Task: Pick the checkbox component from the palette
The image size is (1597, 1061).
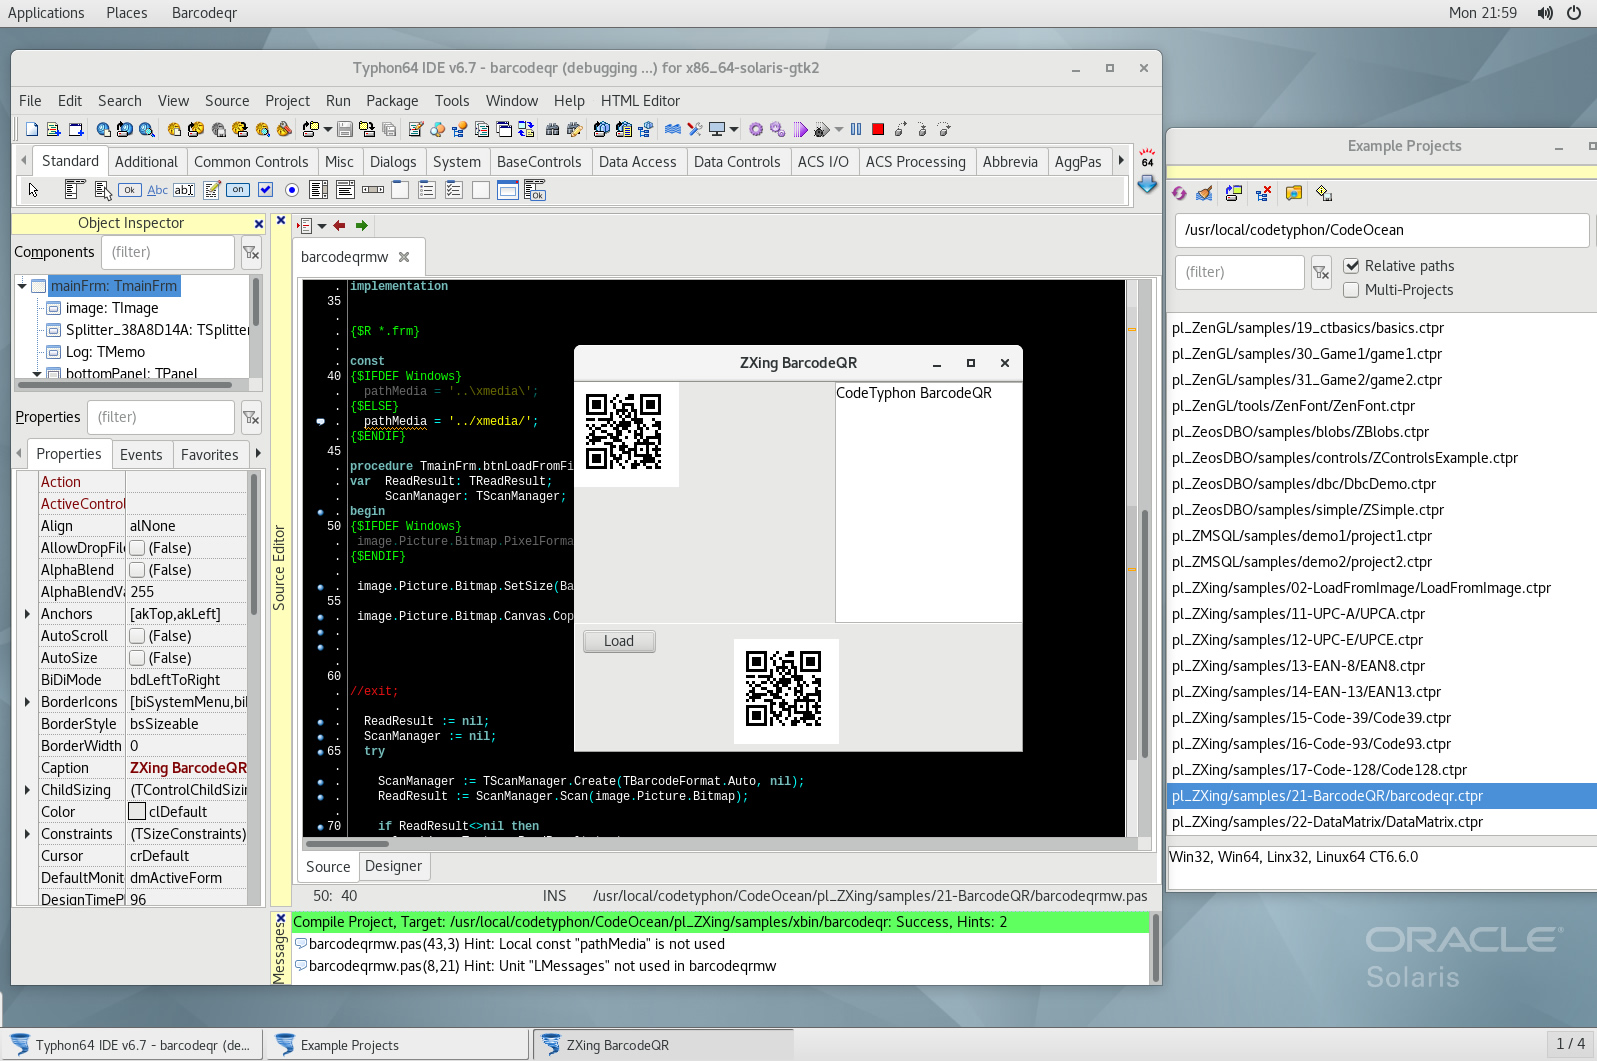Action: click(265, 190)
